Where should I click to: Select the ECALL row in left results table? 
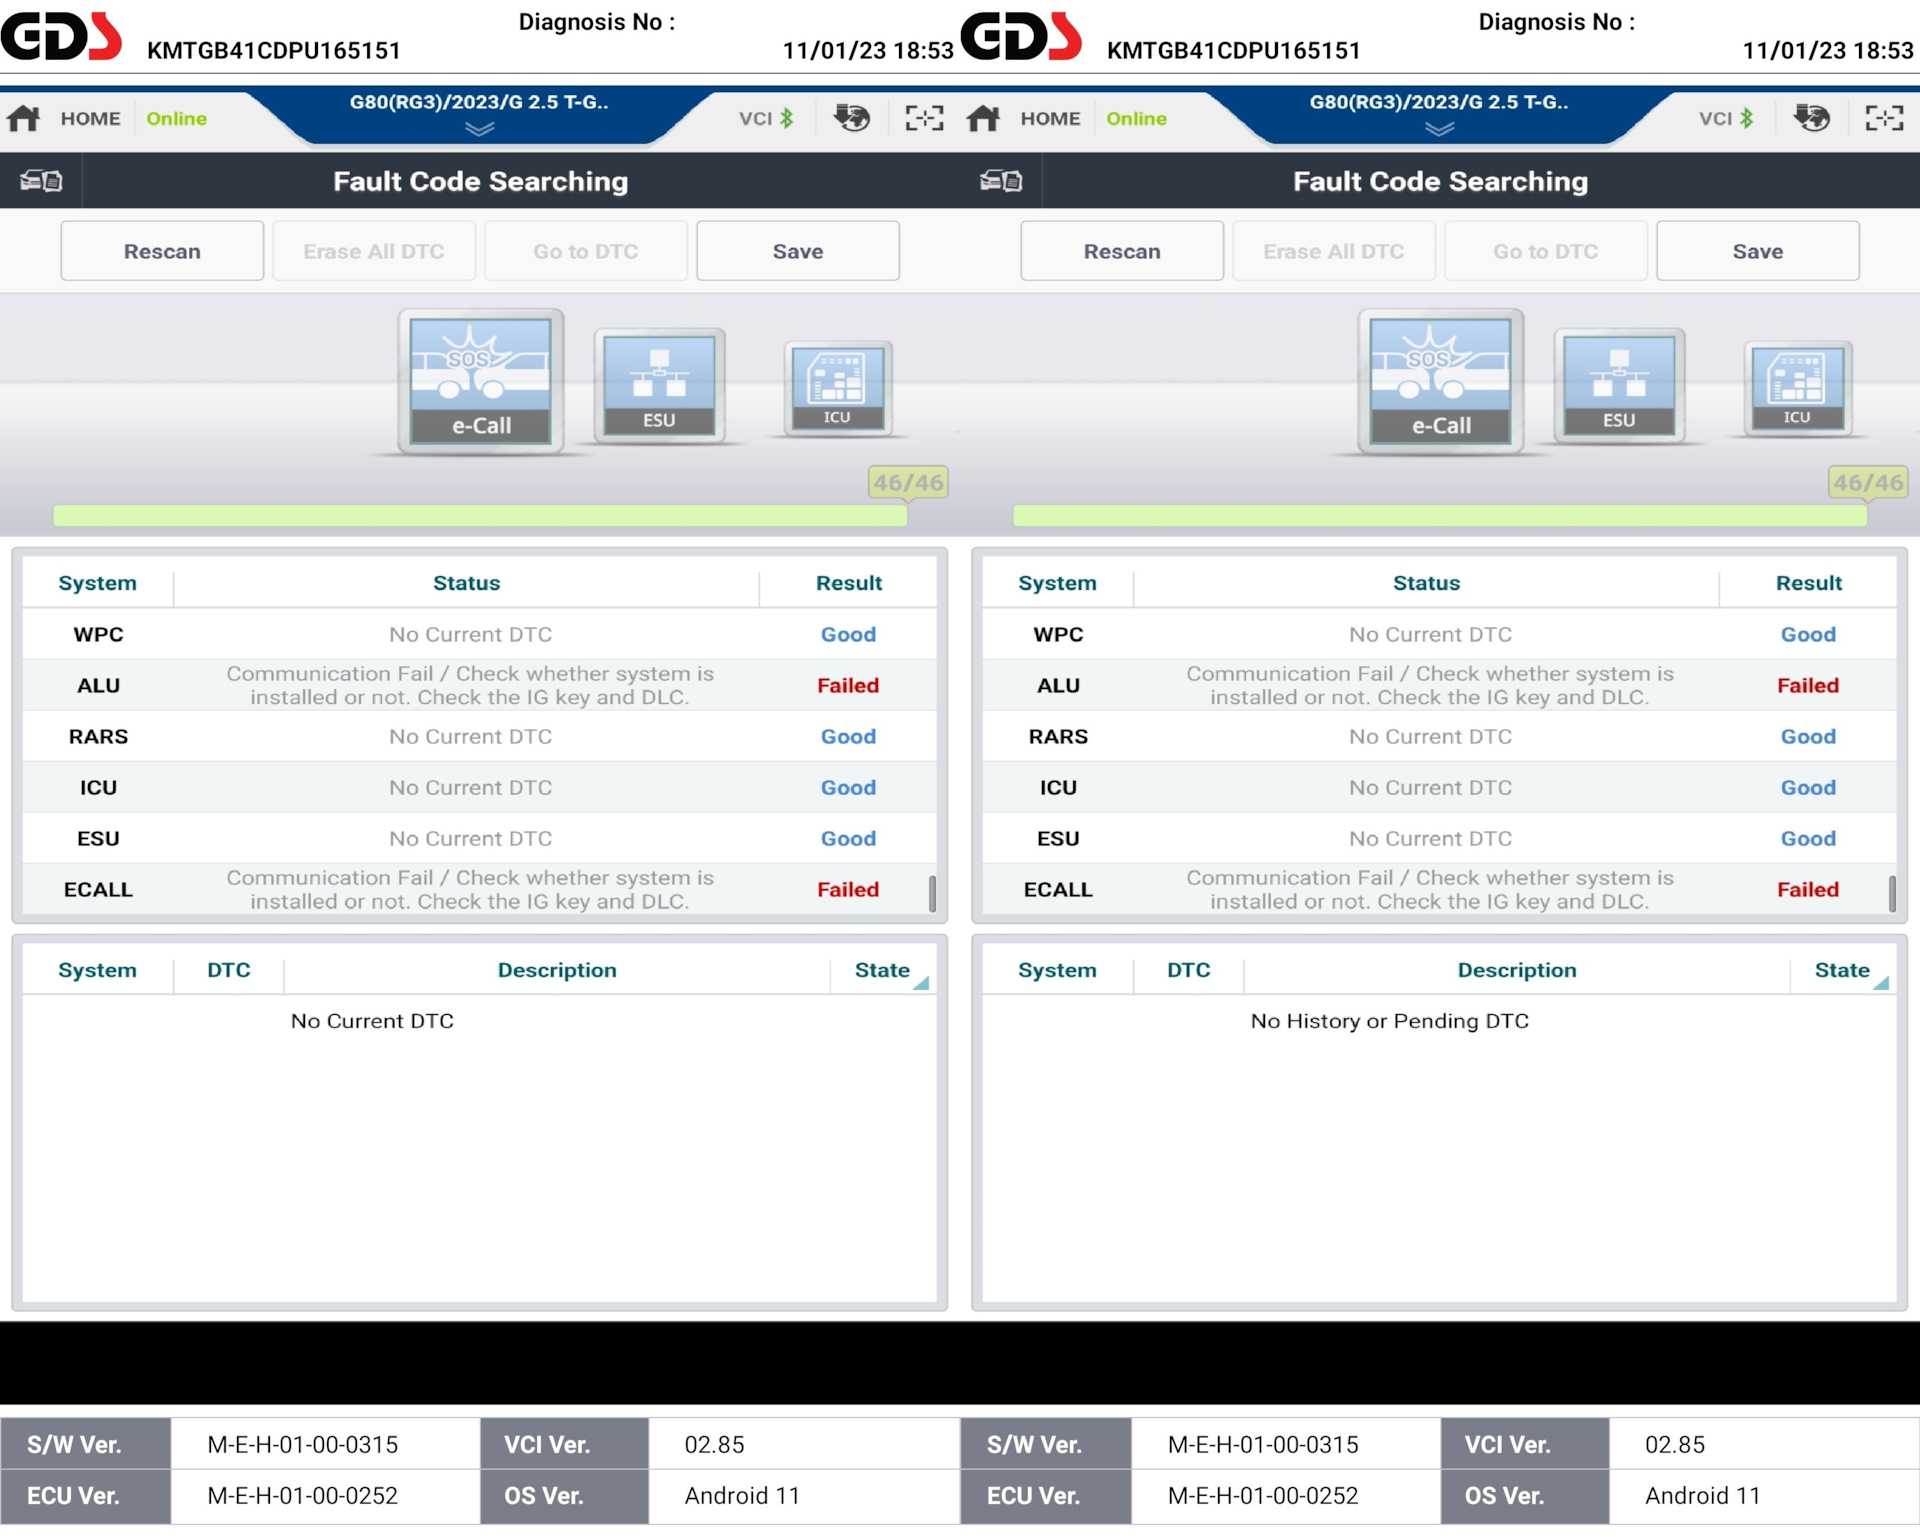(x=478, y=890)
